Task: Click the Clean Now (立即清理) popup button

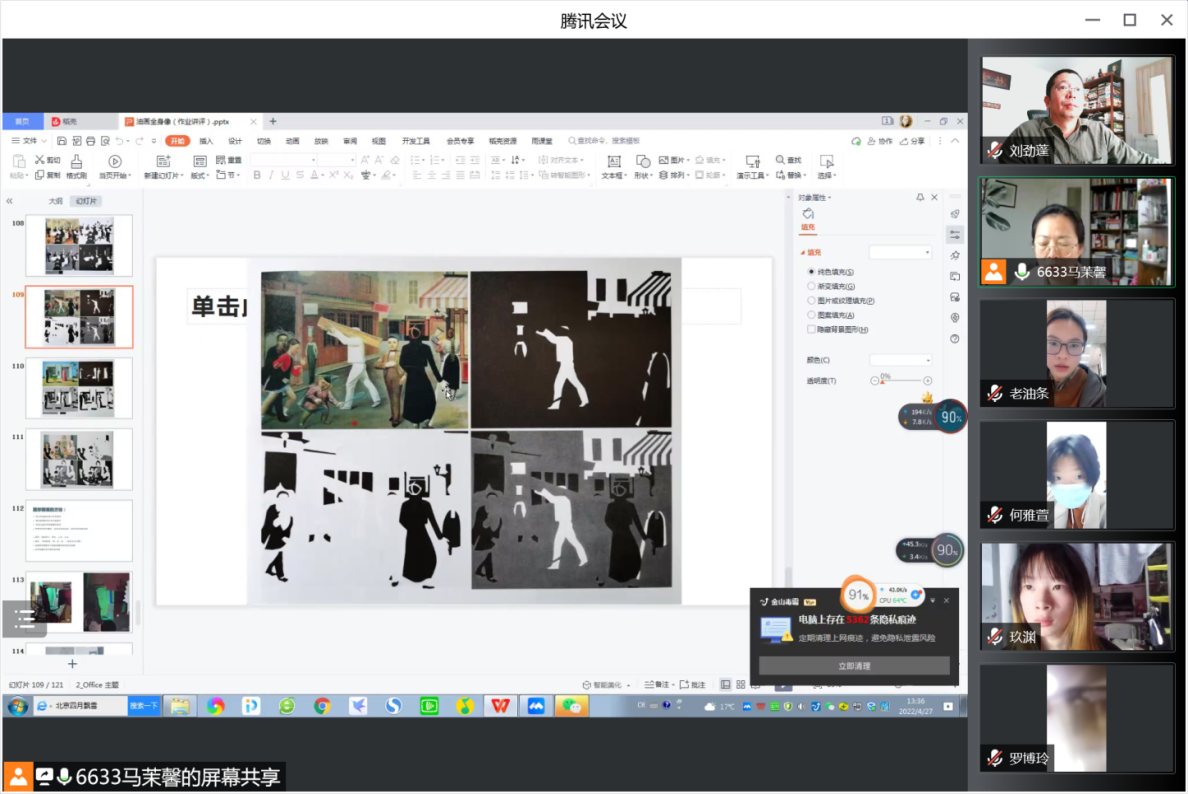Action: tap(854, 666)
